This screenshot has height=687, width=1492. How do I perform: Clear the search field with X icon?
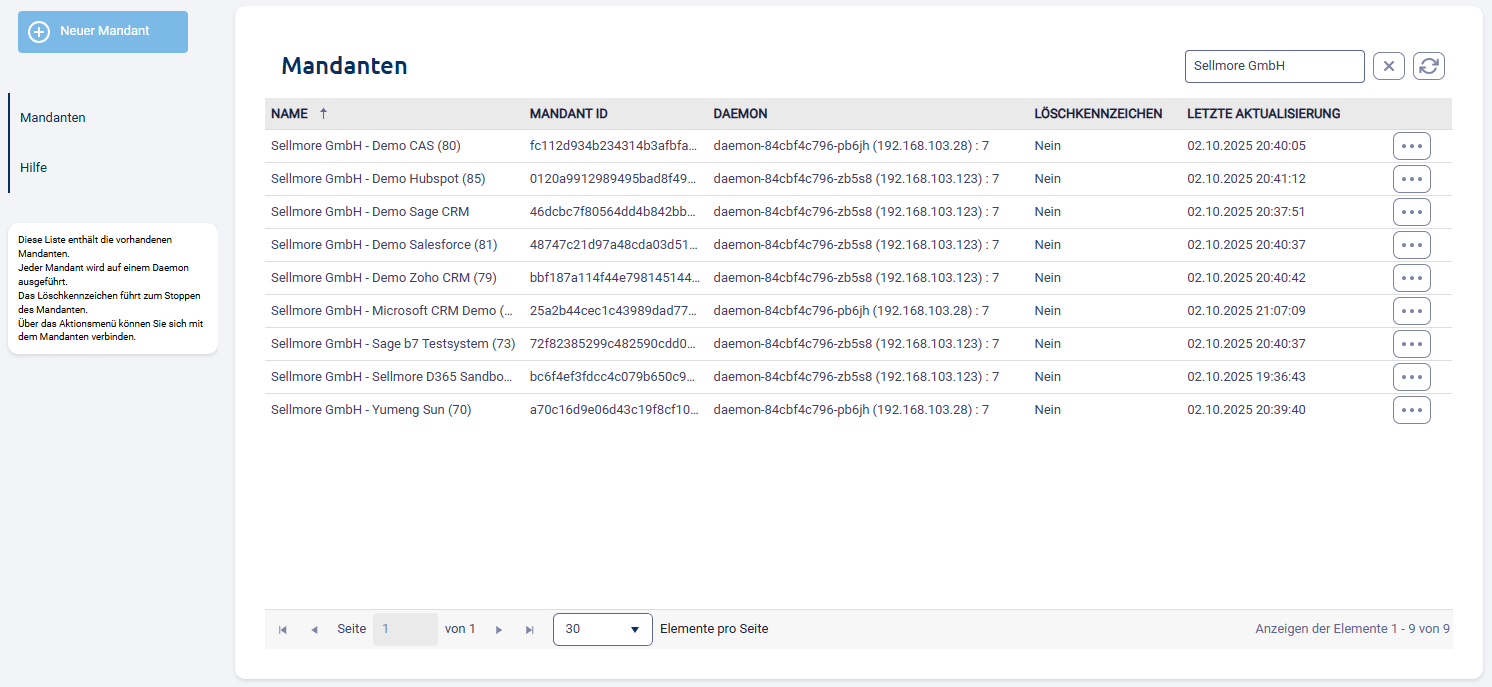click(1389, 66)
